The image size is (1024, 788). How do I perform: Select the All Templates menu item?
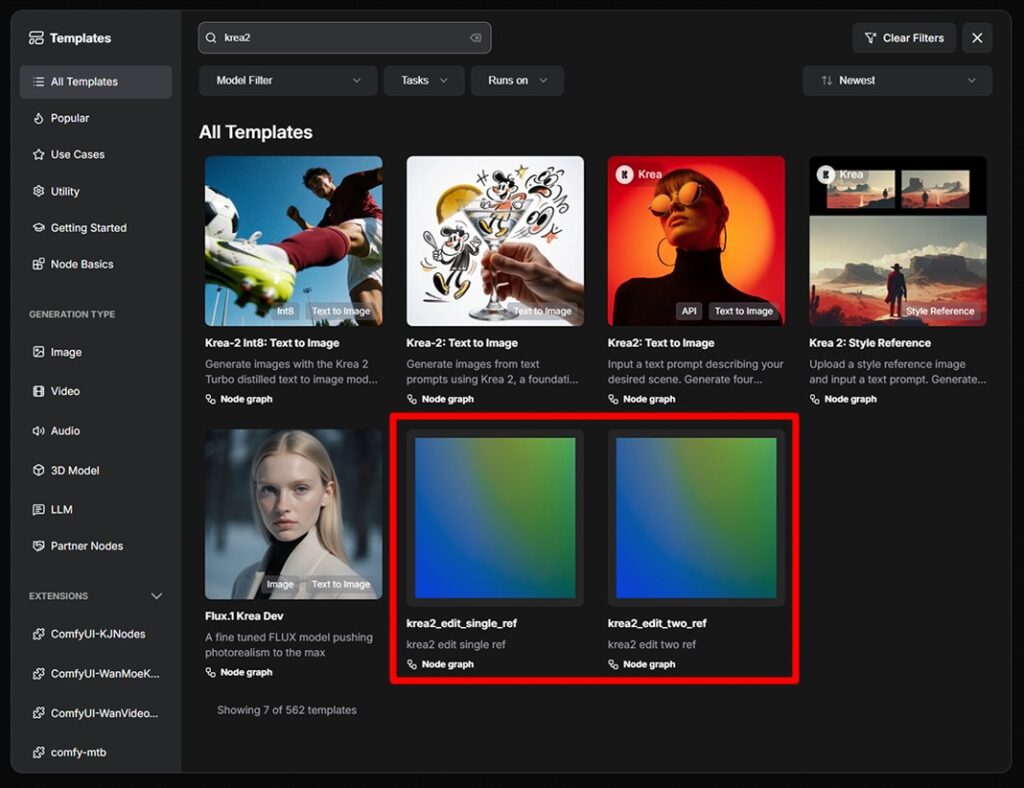tap(95, 82)
